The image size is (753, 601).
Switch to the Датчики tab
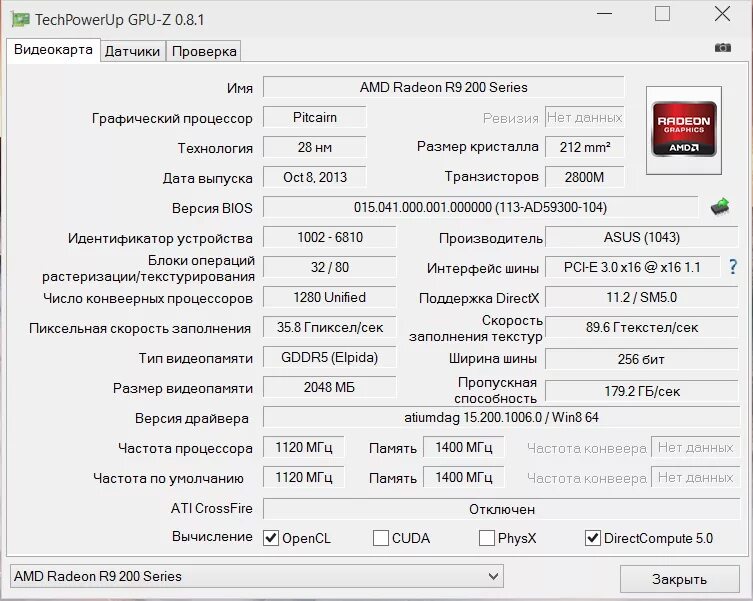133,51
